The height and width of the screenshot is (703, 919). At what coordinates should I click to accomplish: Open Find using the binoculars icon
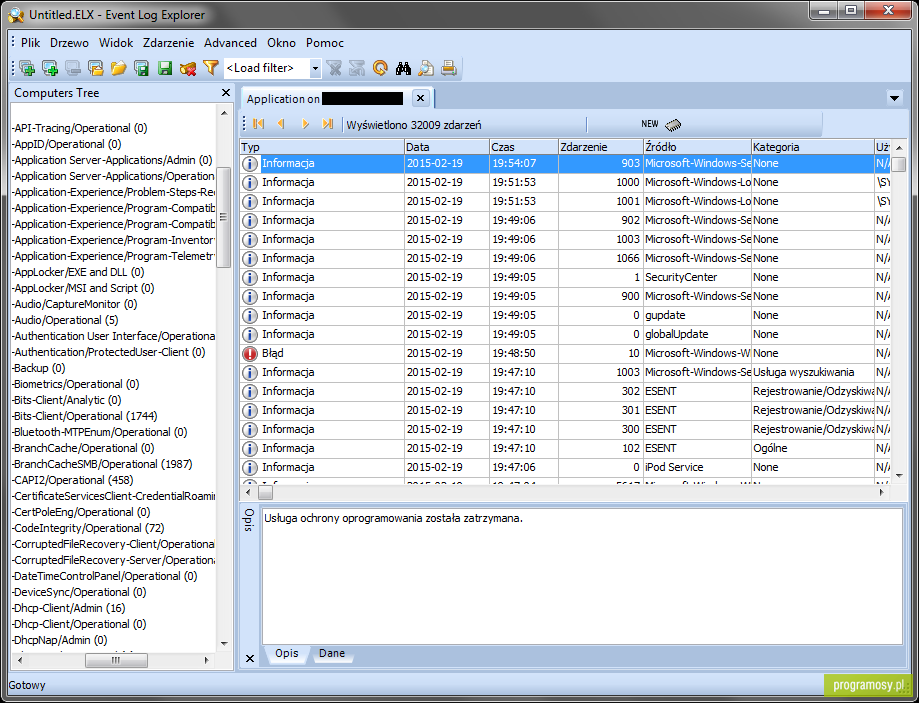(403, 68)
